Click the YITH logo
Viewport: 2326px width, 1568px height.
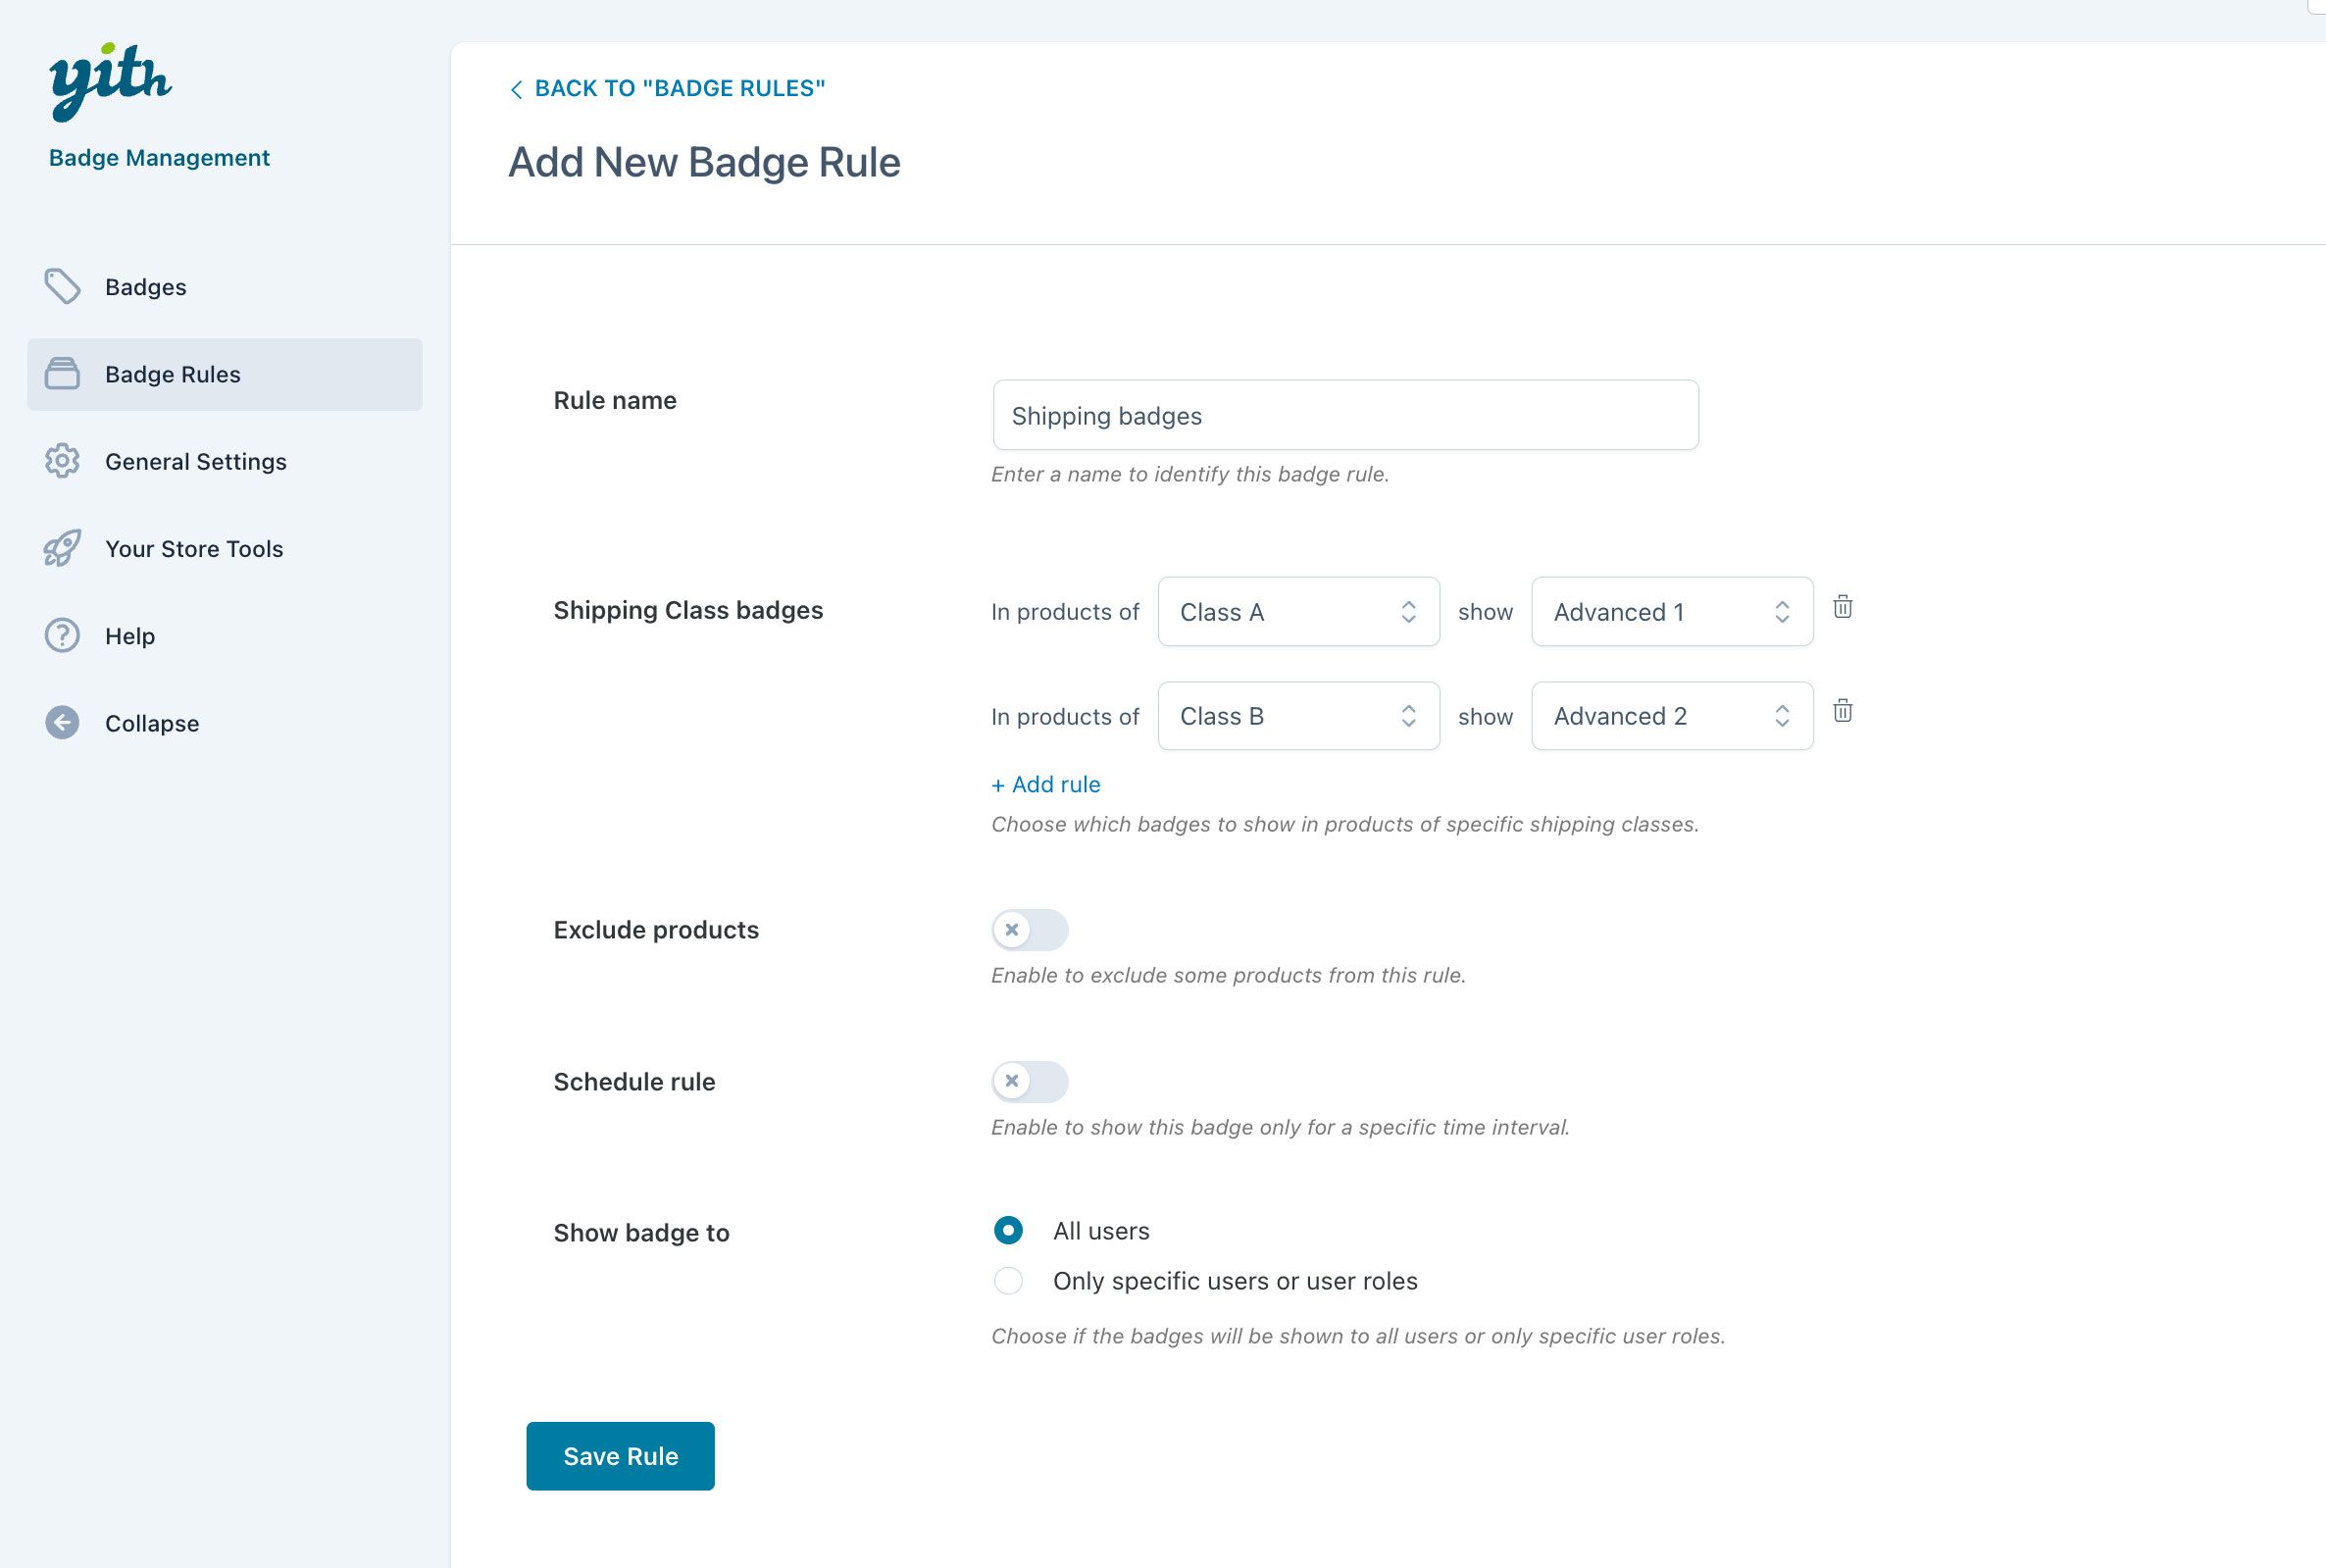coord(110,82)
